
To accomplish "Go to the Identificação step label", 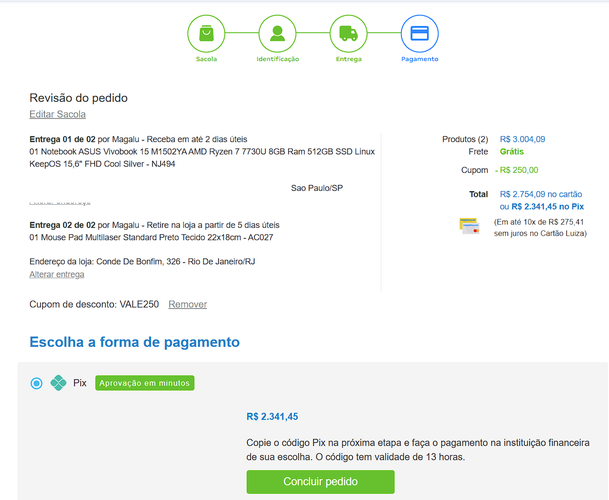I will [277, 60].
